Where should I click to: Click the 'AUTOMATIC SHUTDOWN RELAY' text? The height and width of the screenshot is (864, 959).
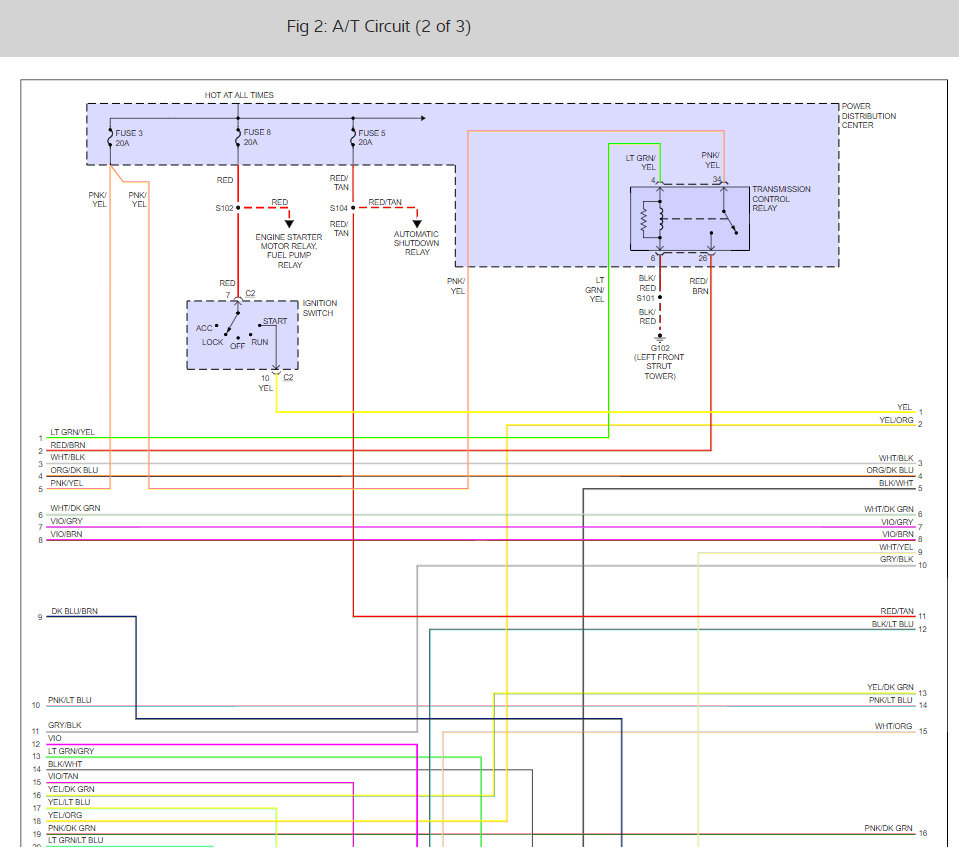417,243
